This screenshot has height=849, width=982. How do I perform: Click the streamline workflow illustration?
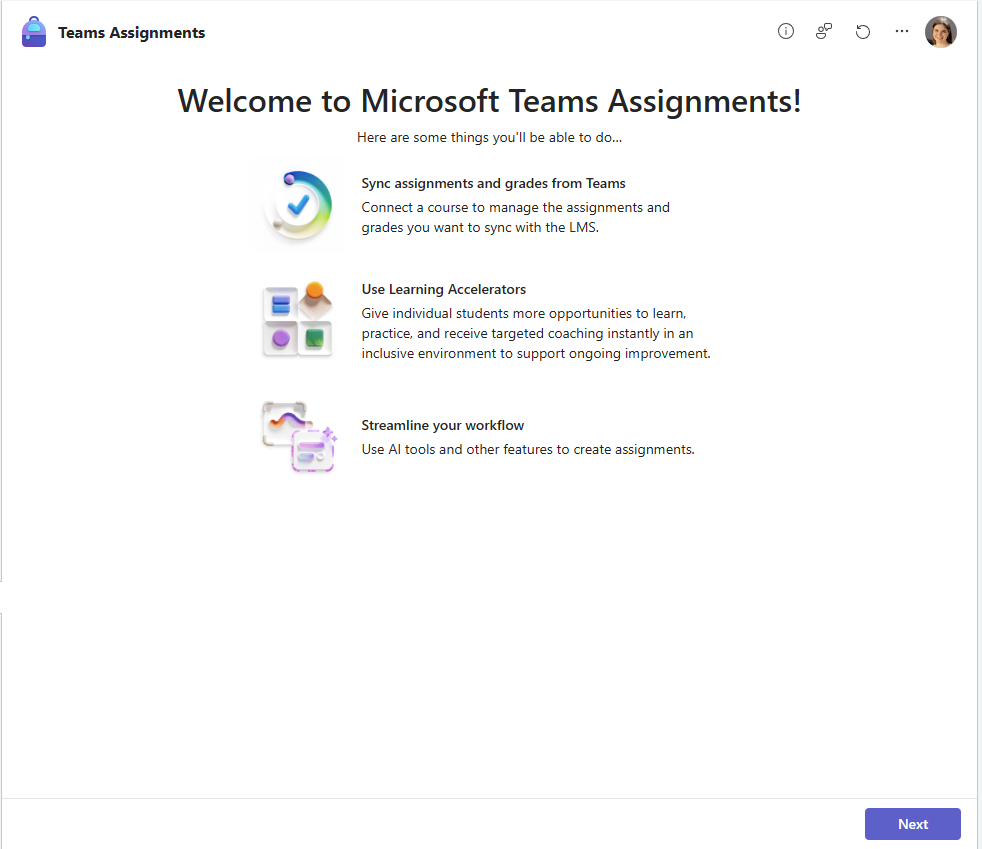click(299, 437)
